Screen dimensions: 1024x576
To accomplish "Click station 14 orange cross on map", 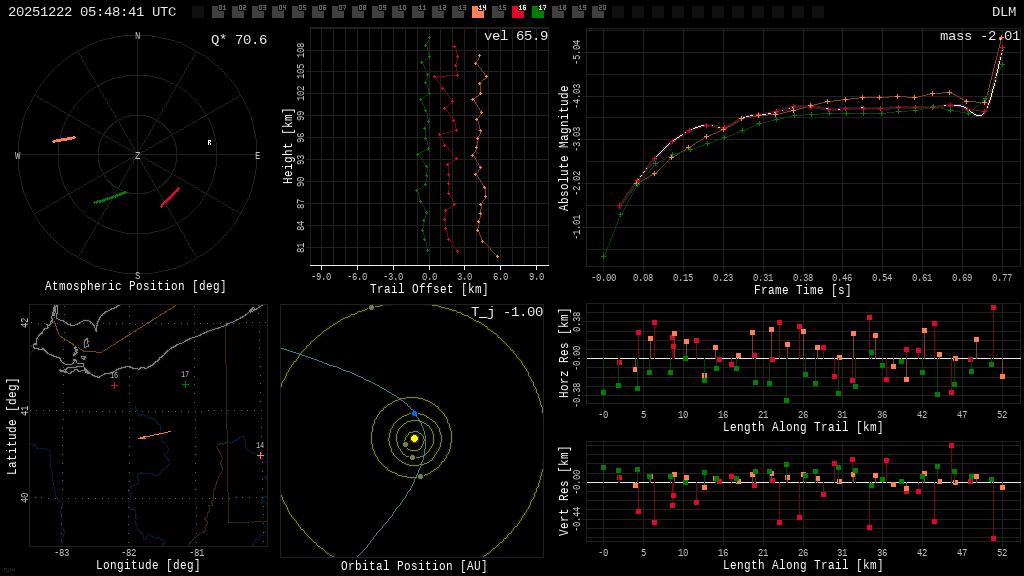I will [x=261, y=455].
